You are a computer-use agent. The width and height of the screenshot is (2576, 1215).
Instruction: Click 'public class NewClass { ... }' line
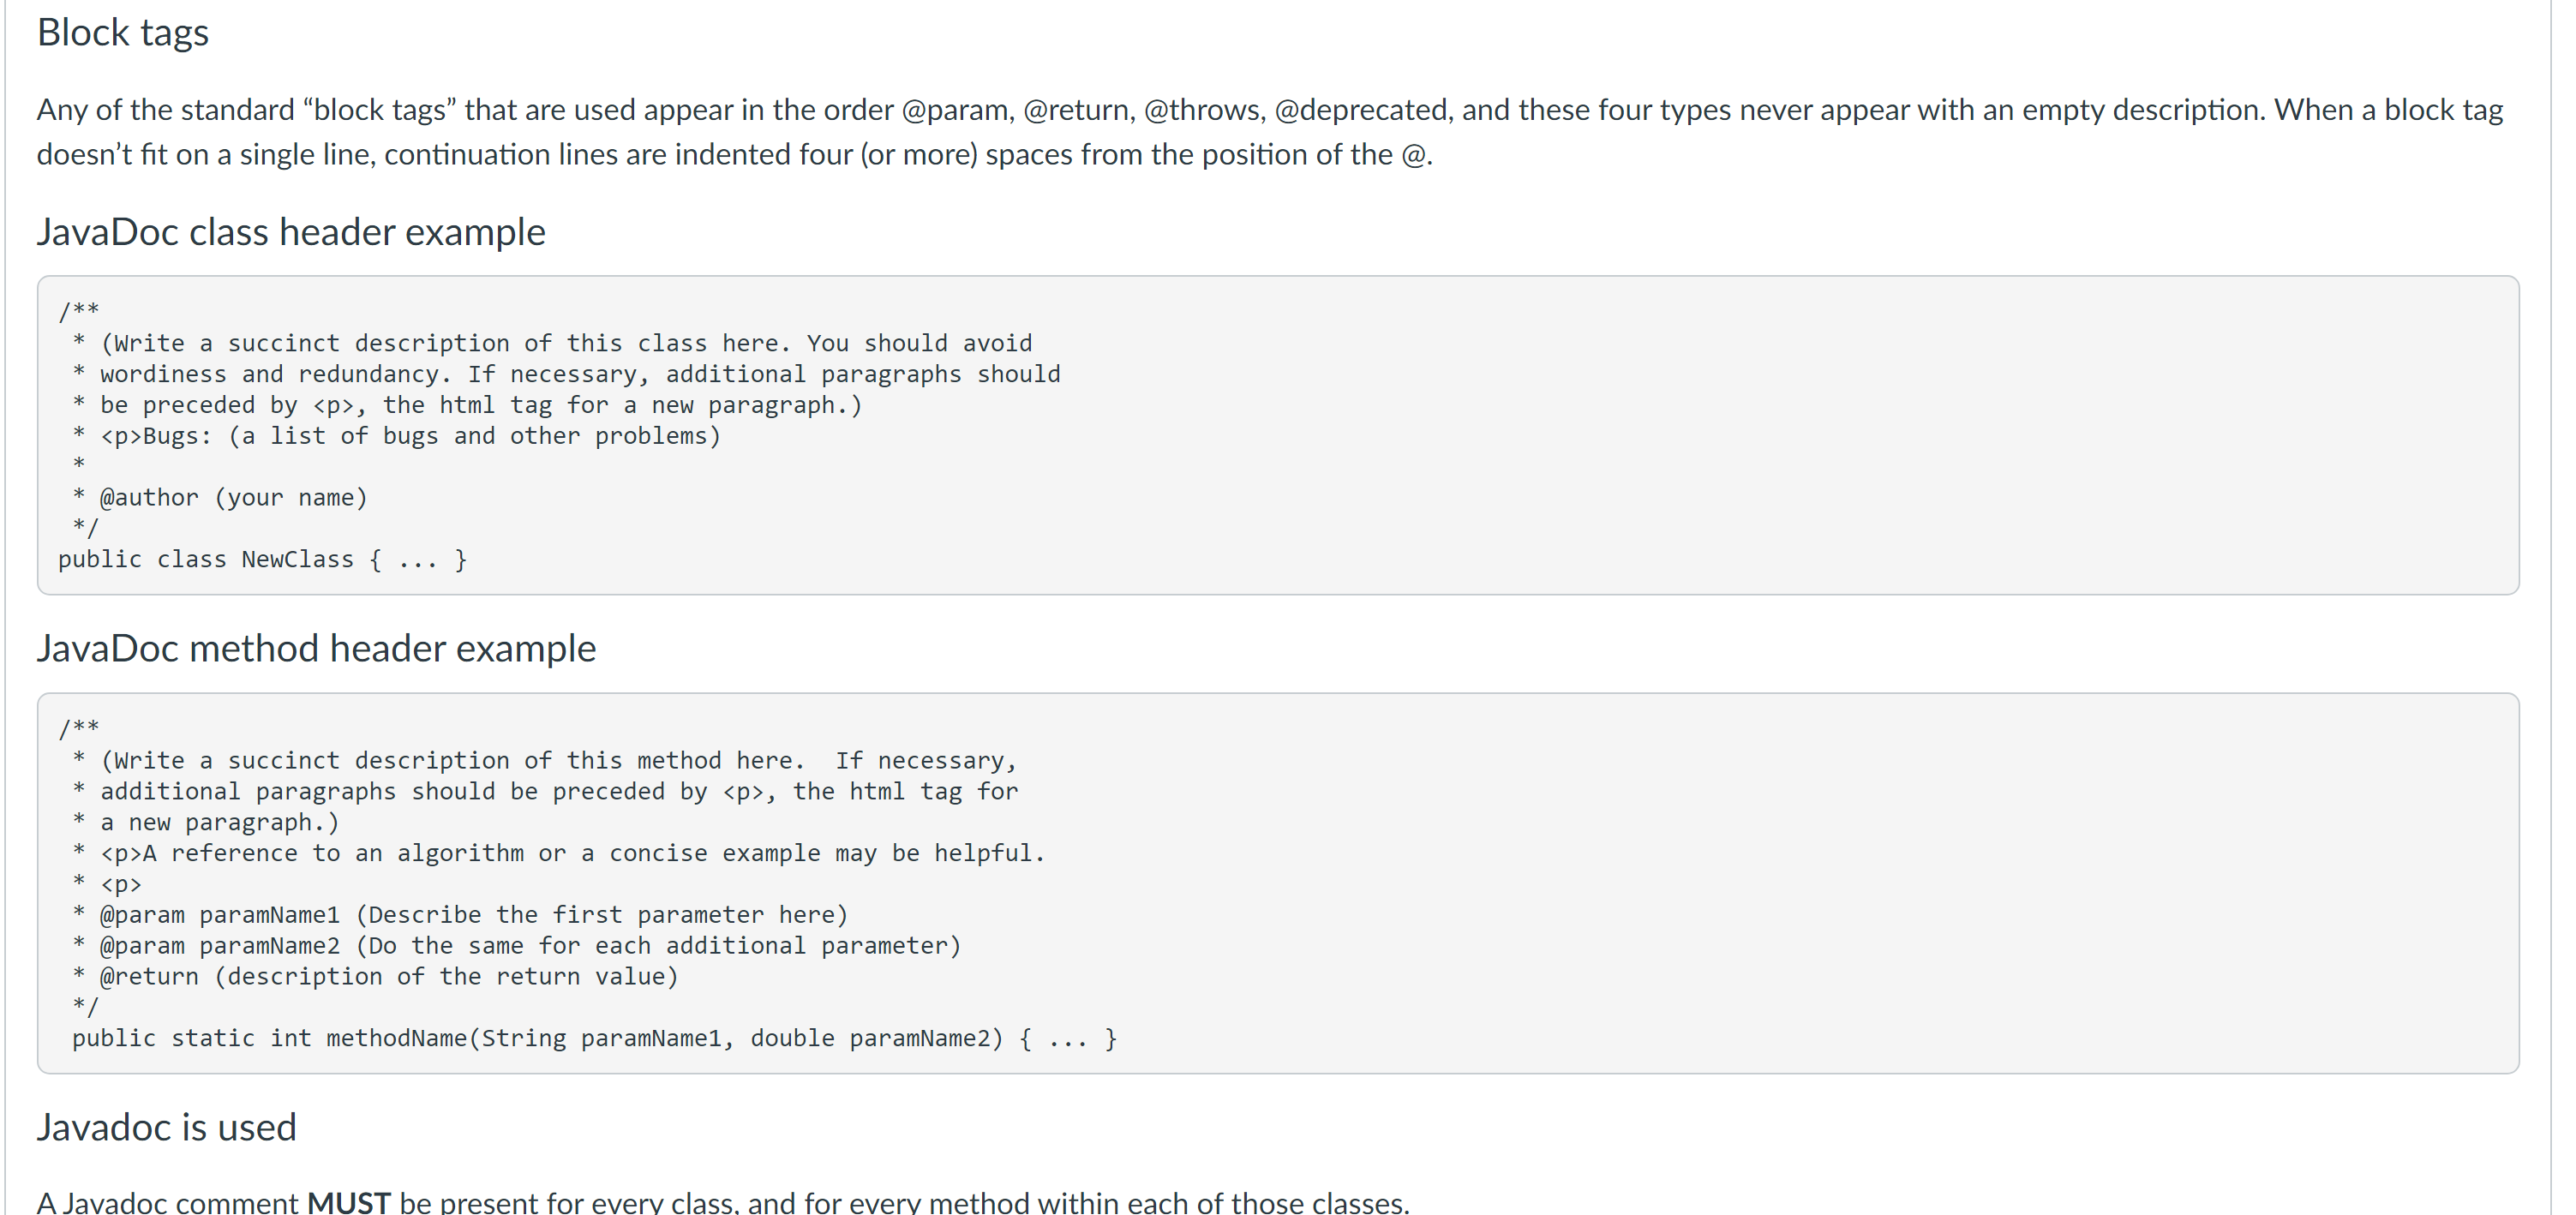(262, 560)
